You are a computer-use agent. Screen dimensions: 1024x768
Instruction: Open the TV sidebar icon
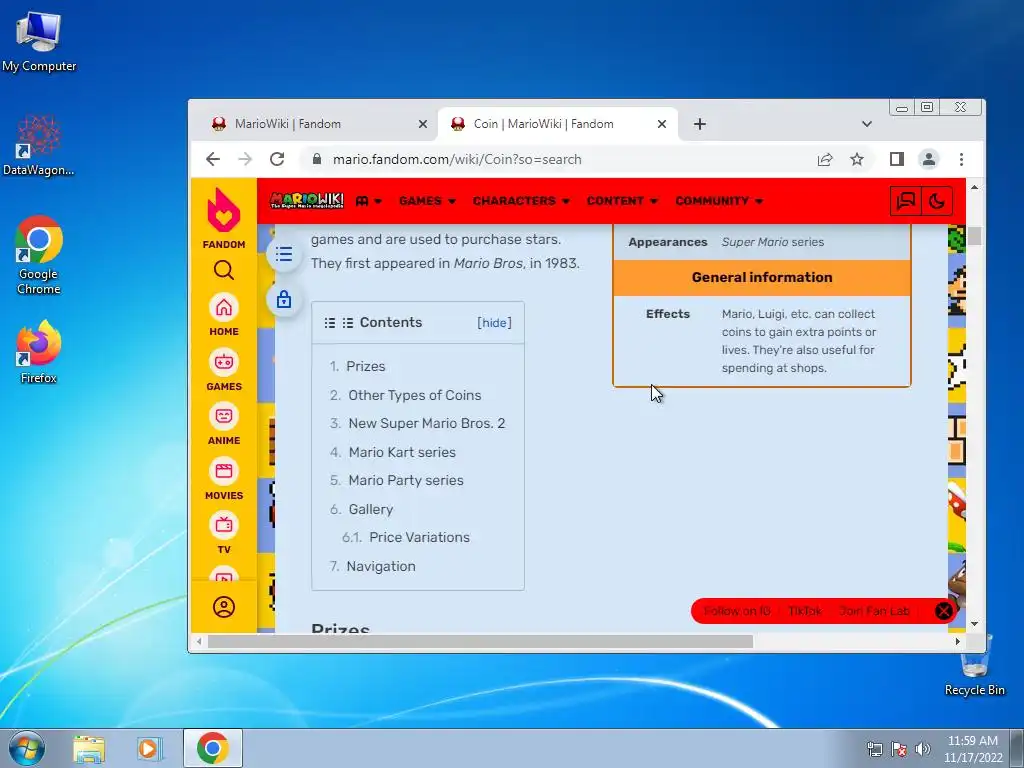coord(223,533)
